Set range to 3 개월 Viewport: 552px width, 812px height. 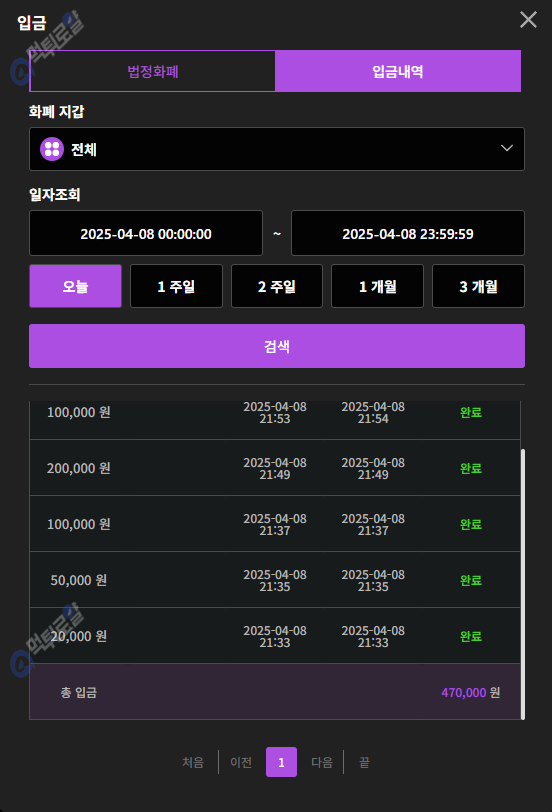tap(478, 286)
